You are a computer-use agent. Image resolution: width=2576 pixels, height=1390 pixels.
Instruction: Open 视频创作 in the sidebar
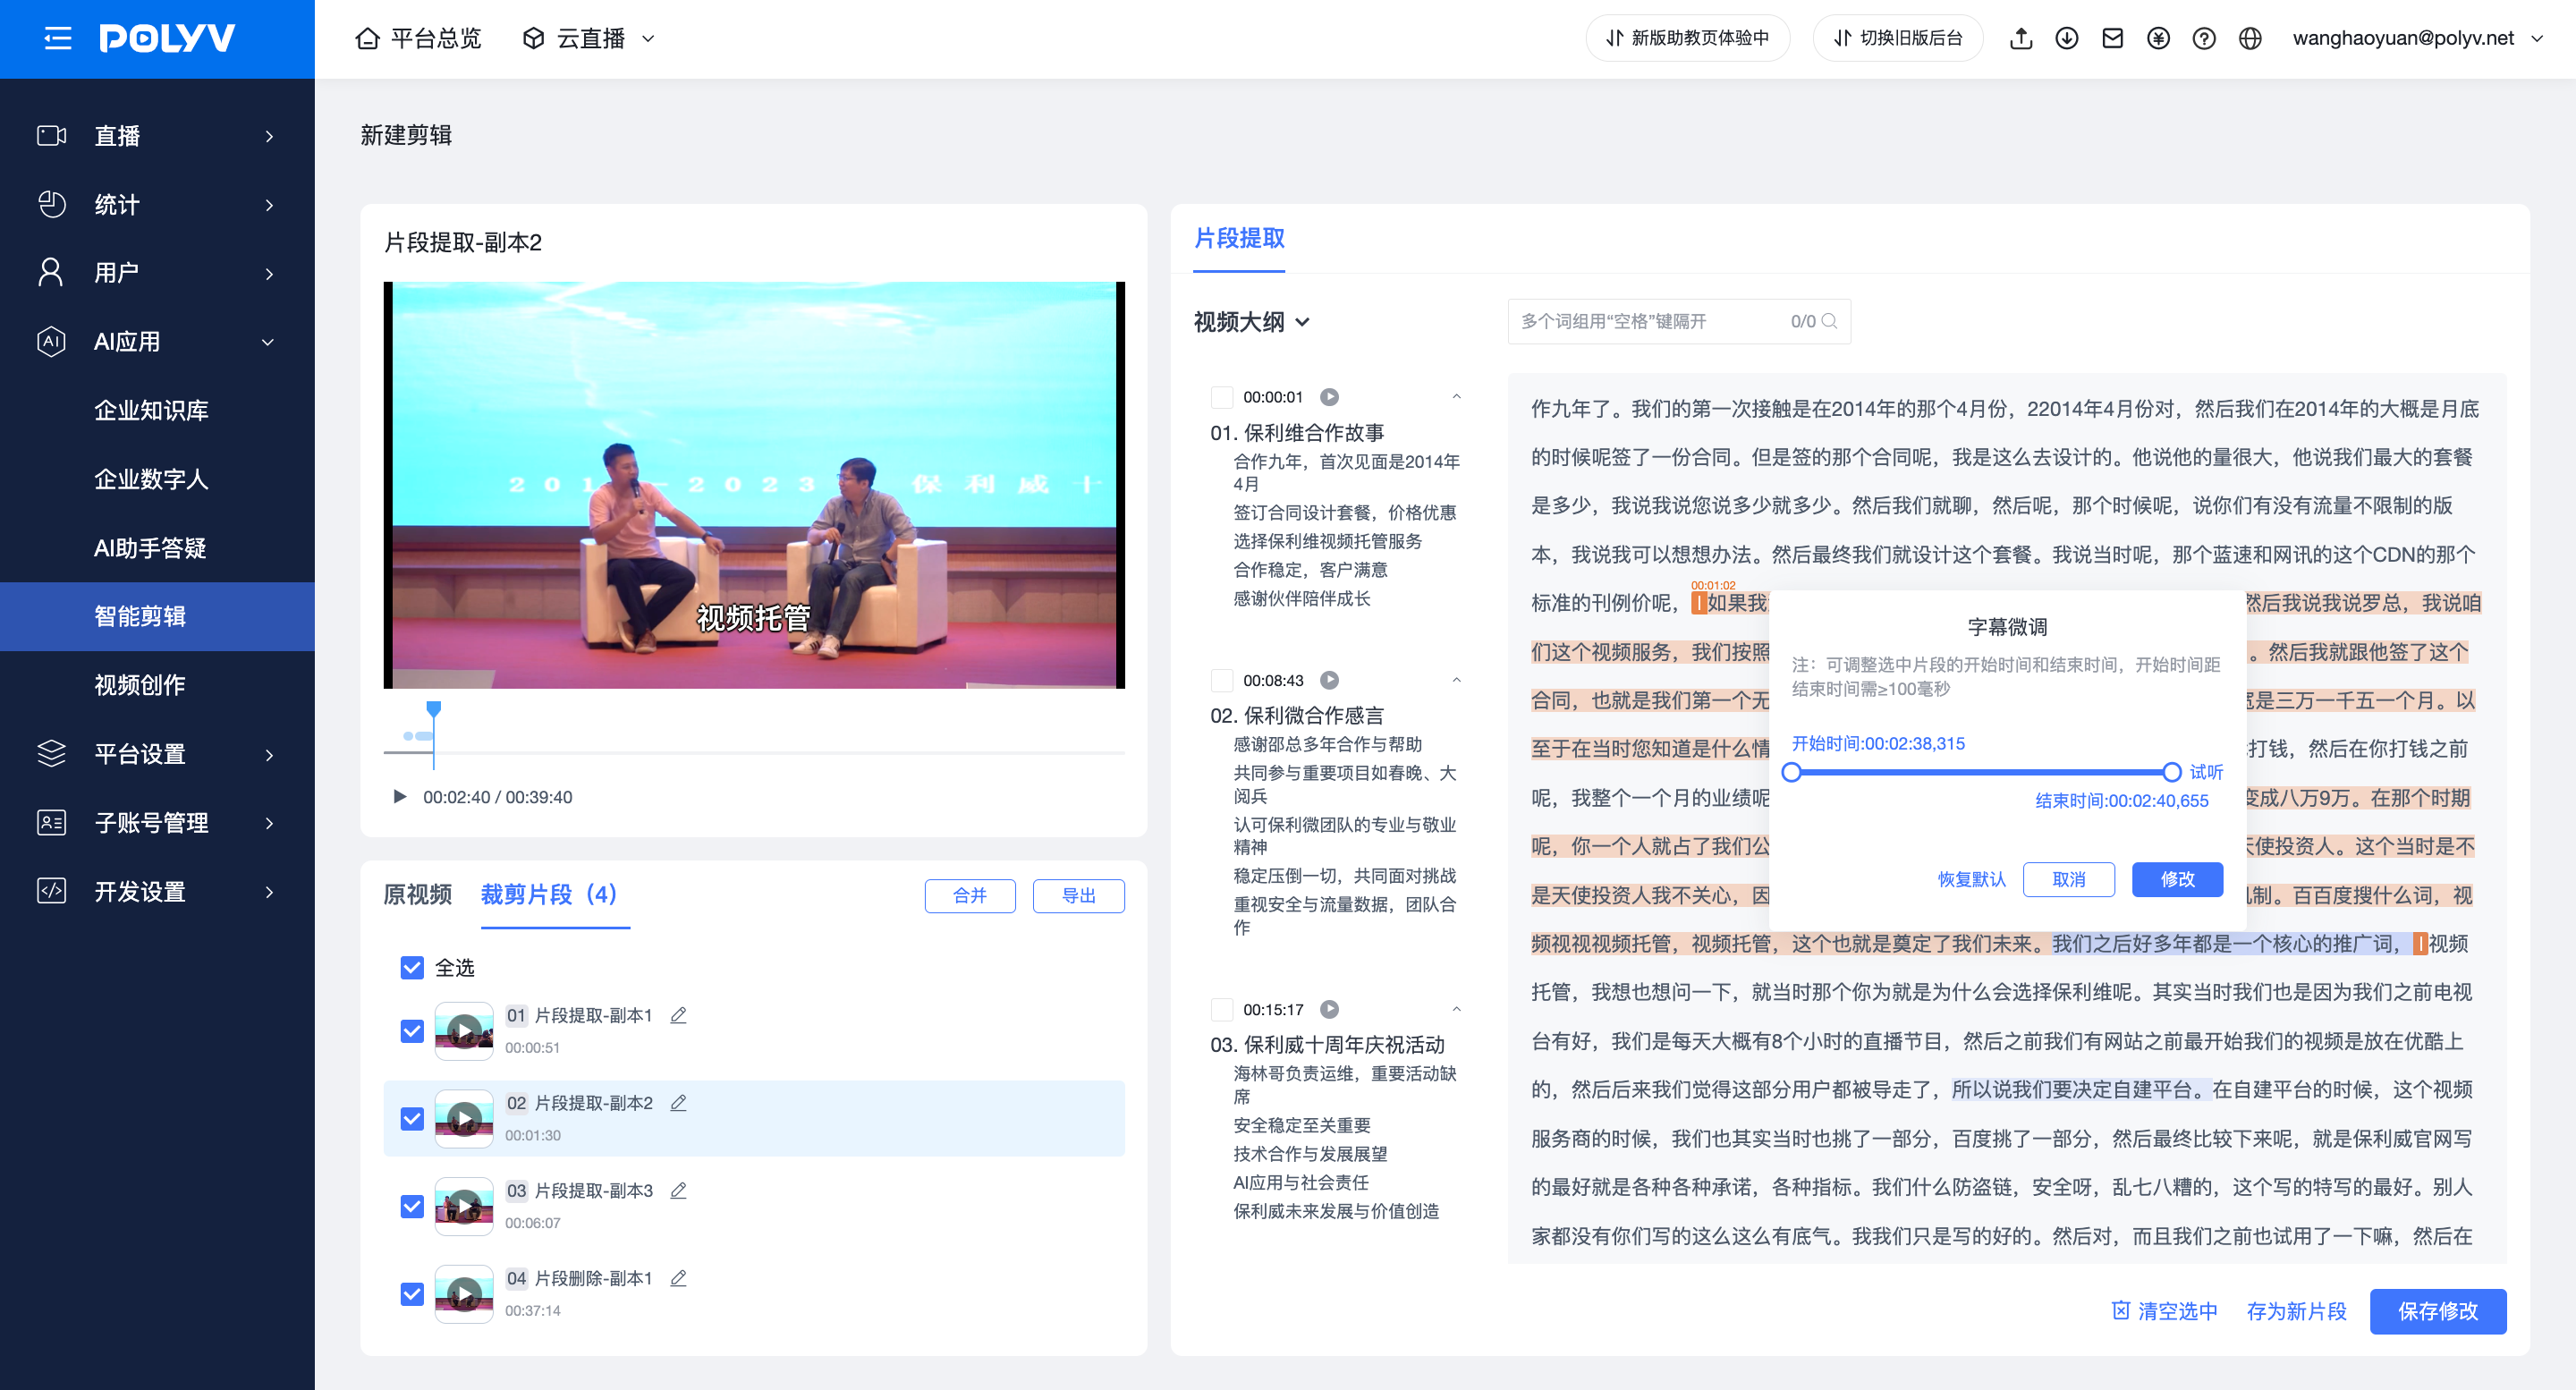(157, 685)
